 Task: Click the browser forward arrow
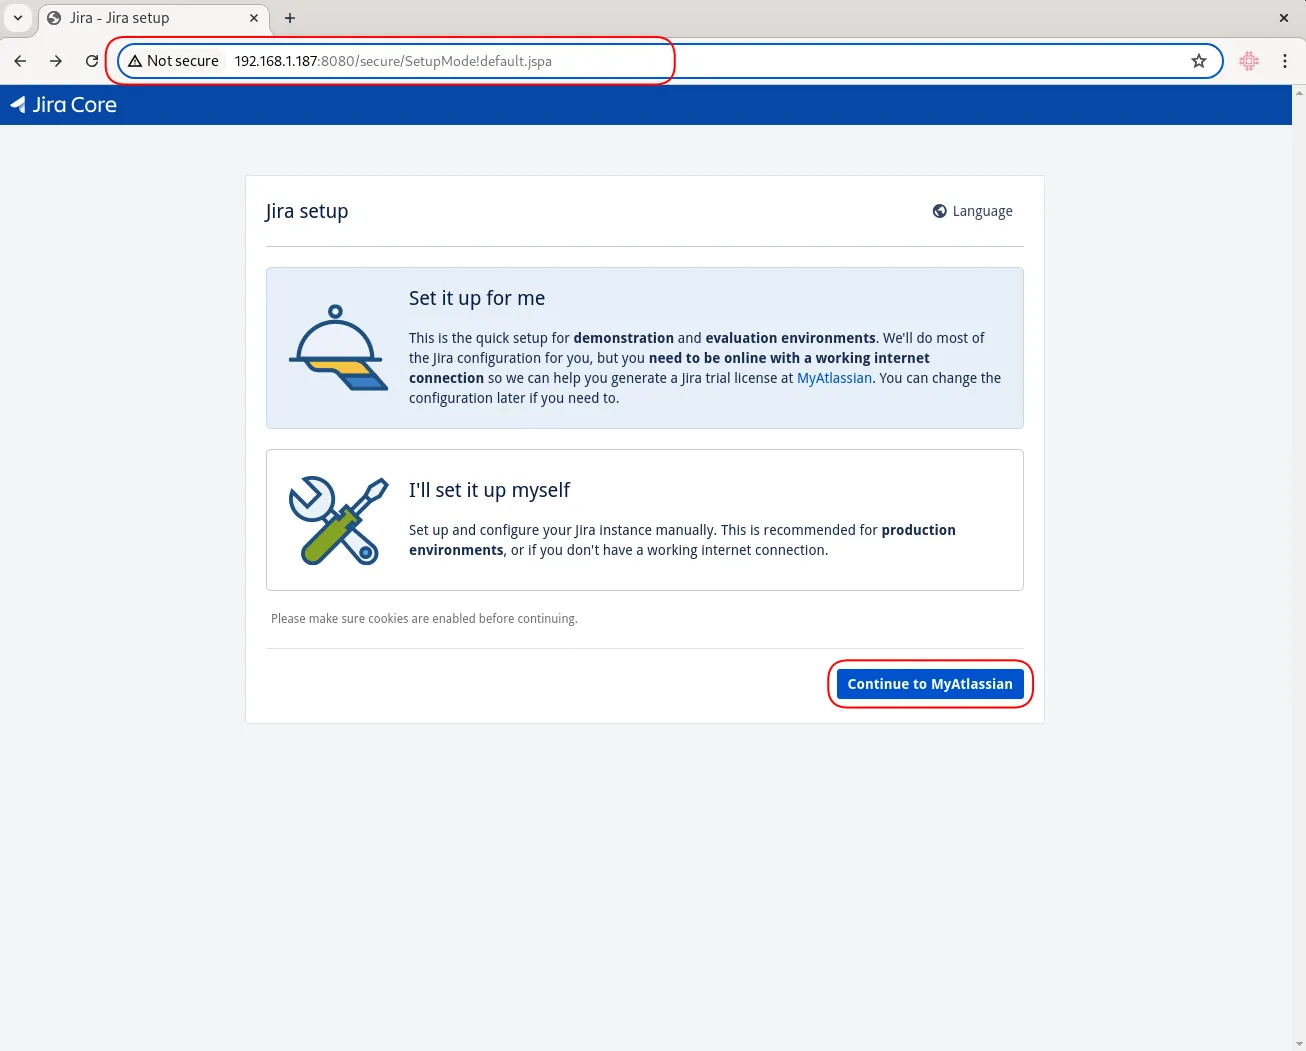click(56, 61)
